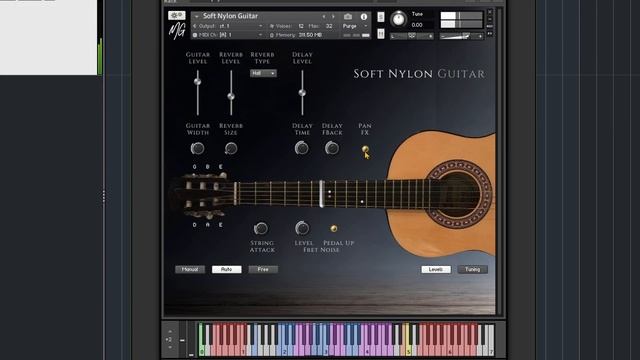Toggle the Solo button in header
This screenshot has width=640, height=360.
(381, 17)
